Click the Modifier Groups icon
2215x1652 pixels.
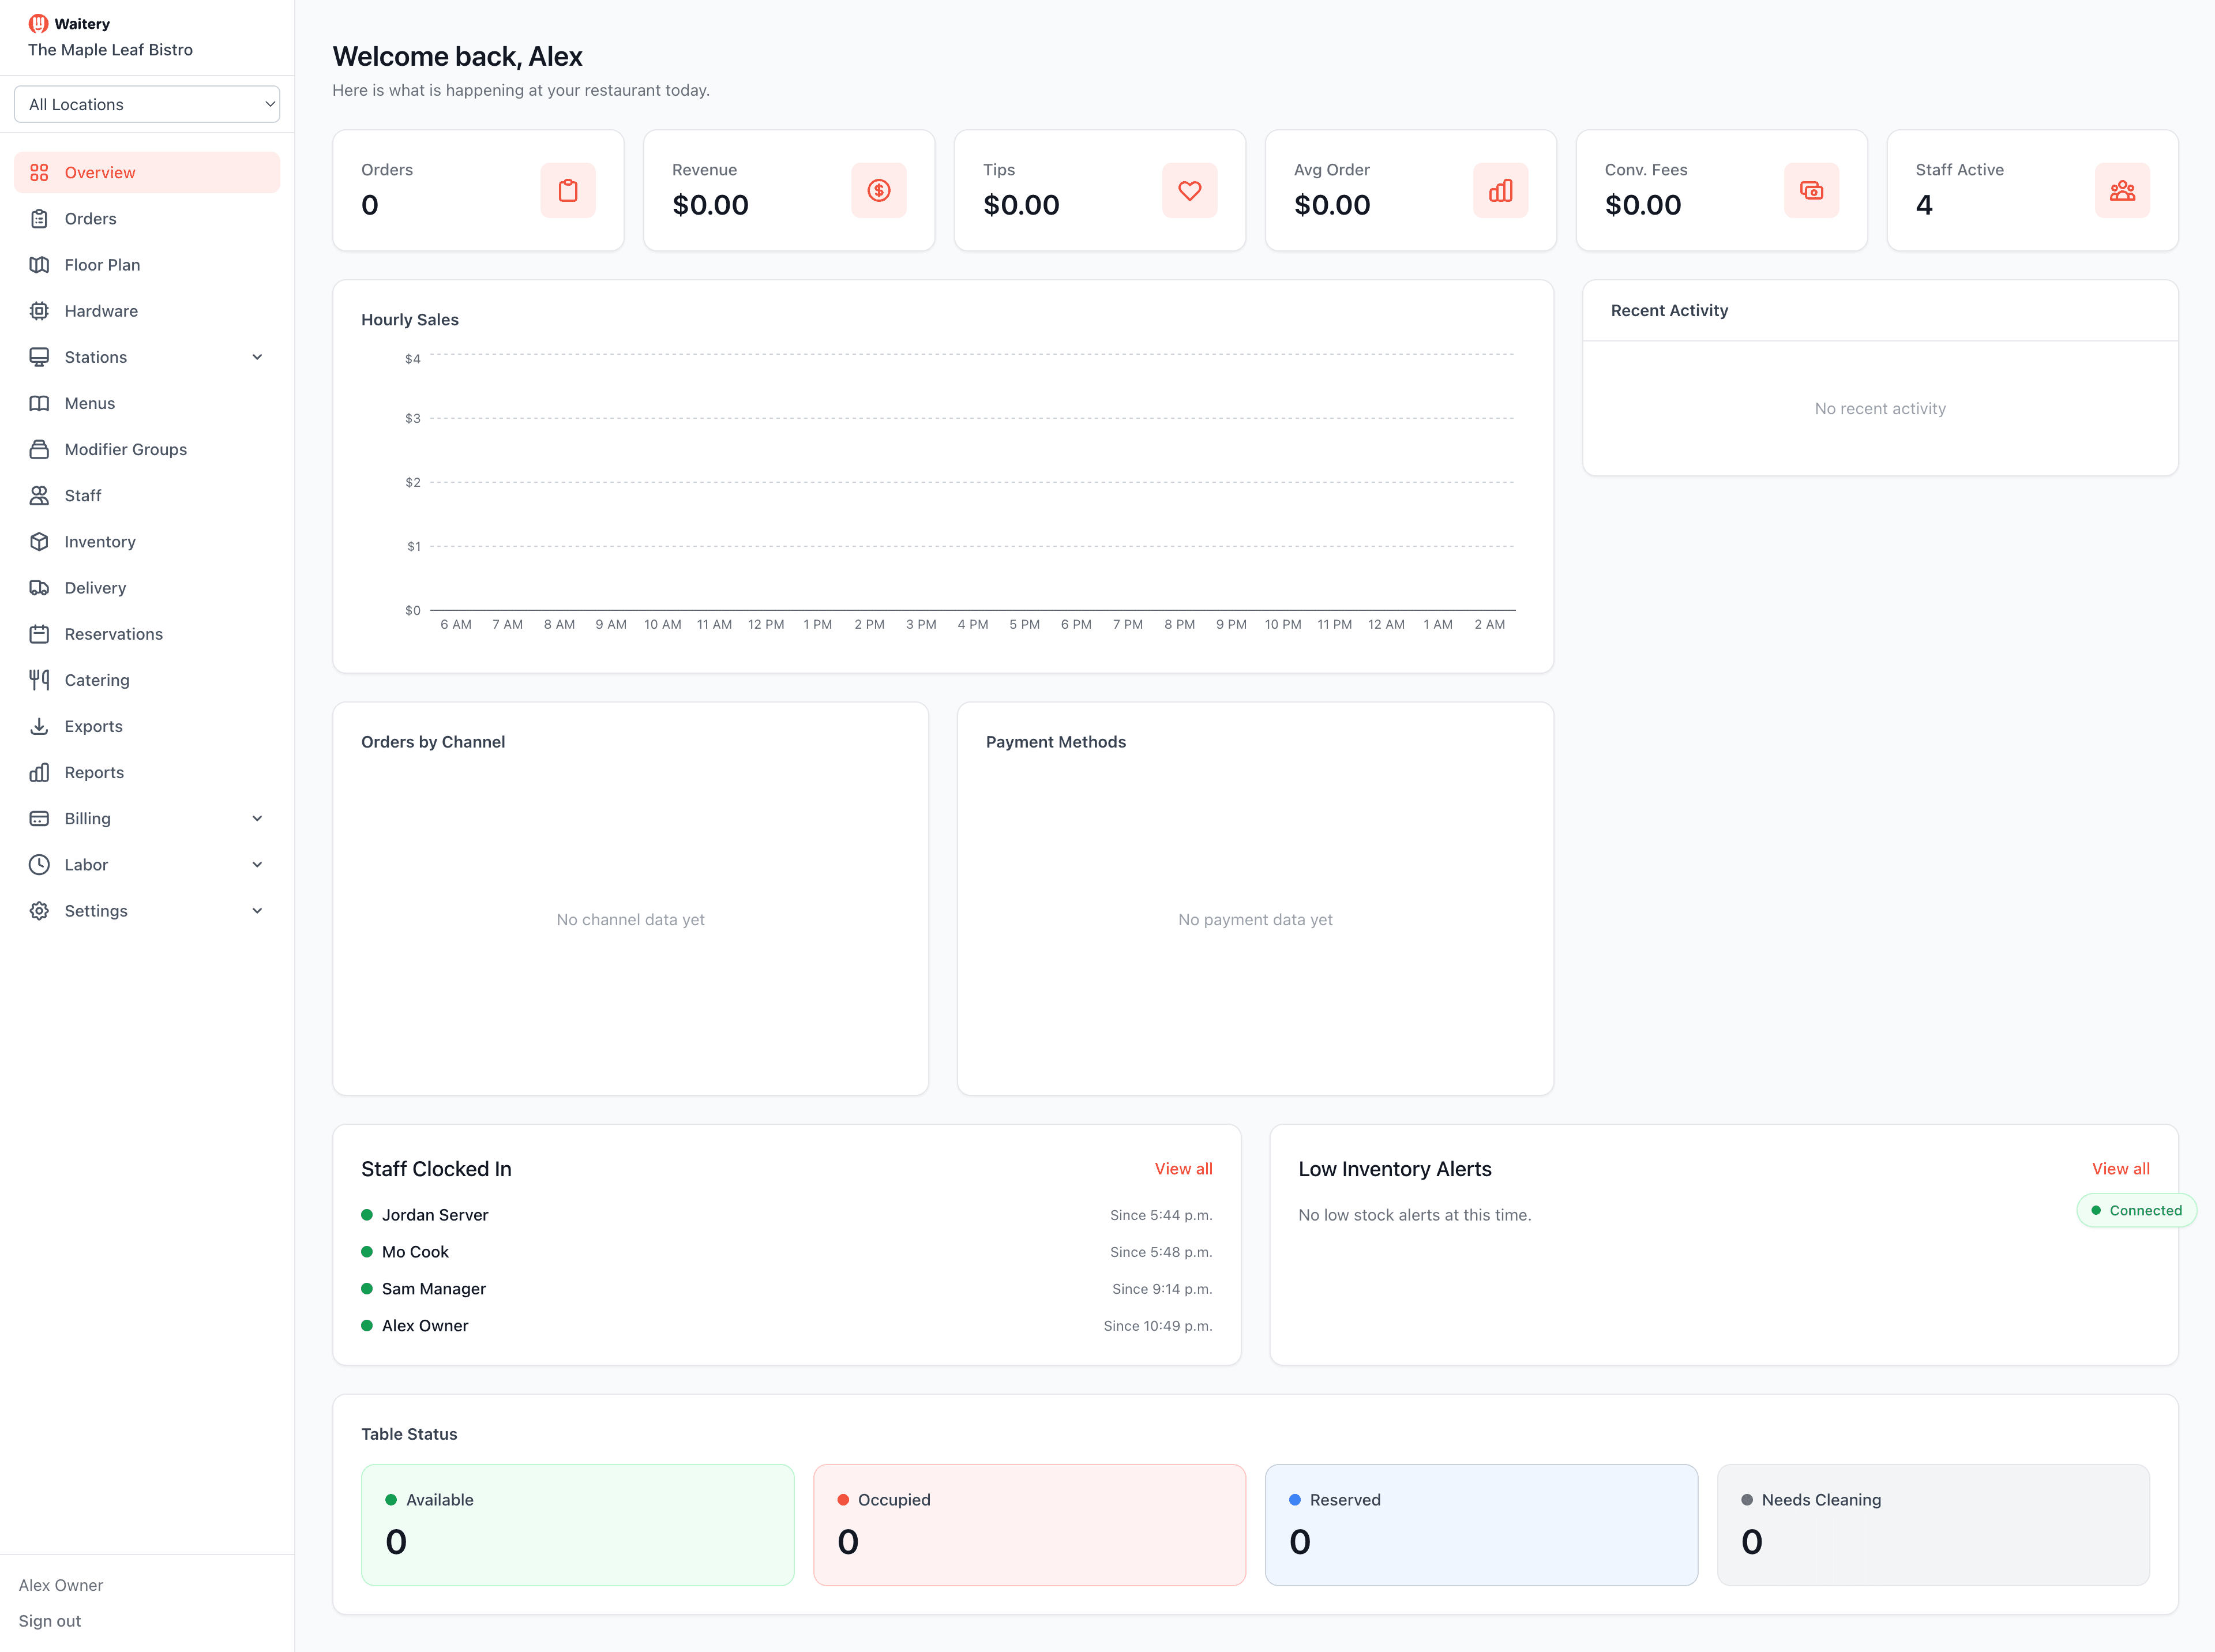[39, 449]
